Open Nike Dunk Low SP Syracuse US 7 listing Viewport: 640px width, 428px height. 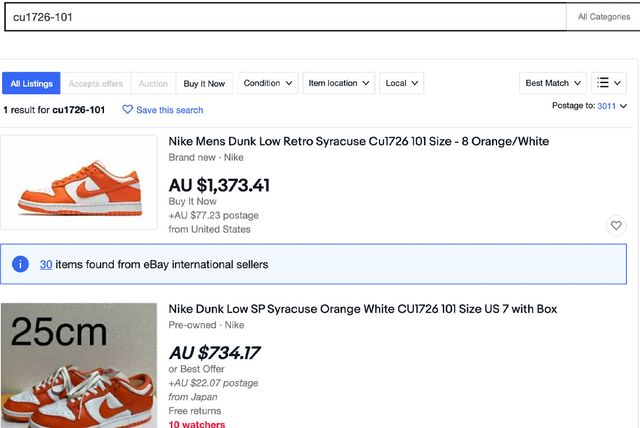pyautogui.click(x=362, y=309)
